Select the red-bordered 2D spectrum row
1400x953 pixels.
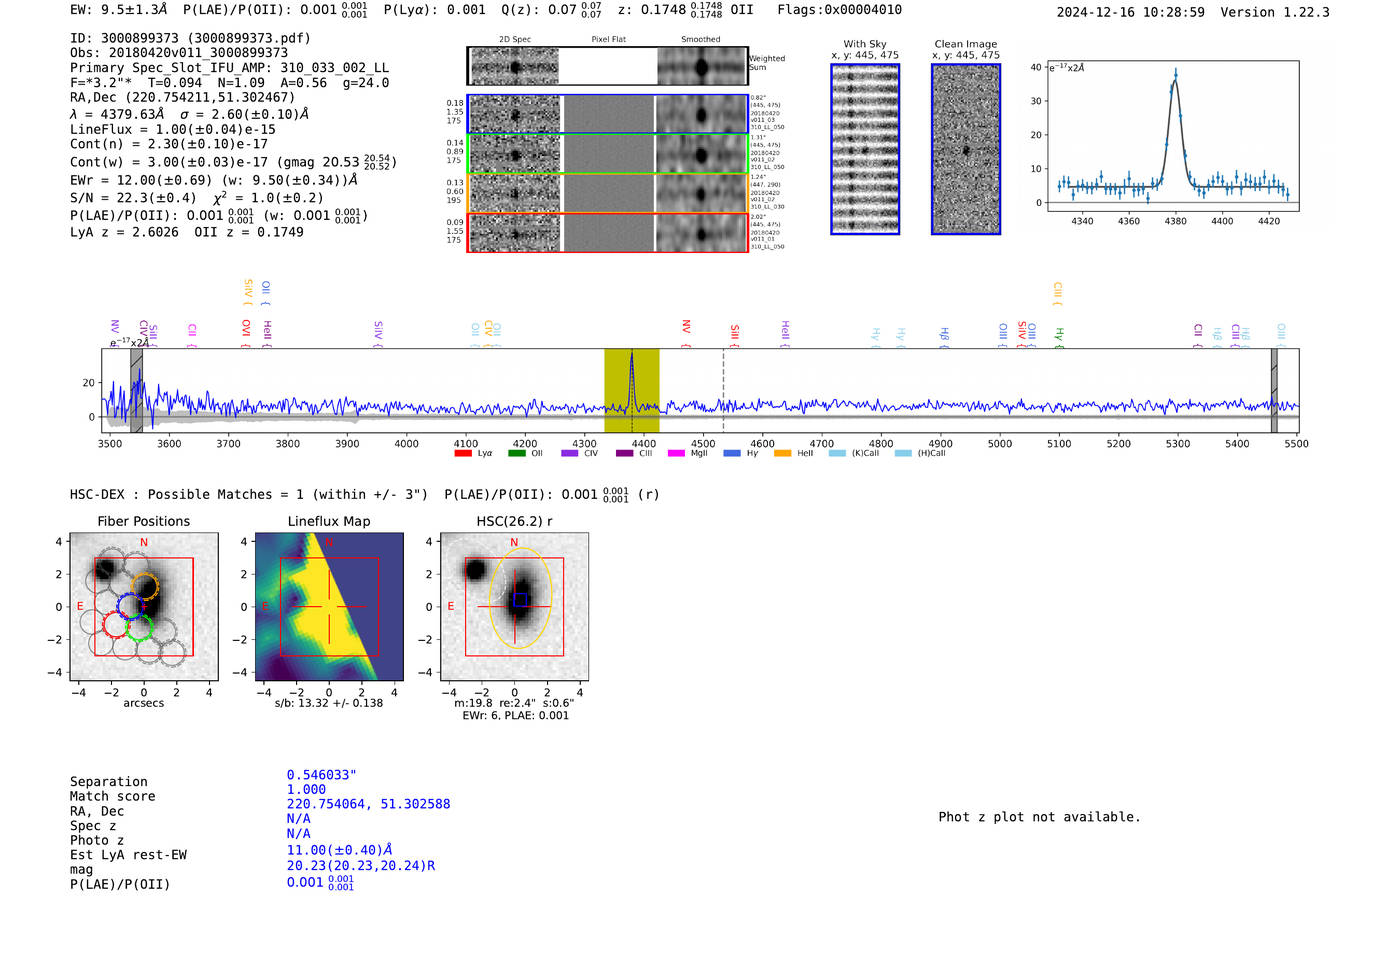tap(608, 232)
